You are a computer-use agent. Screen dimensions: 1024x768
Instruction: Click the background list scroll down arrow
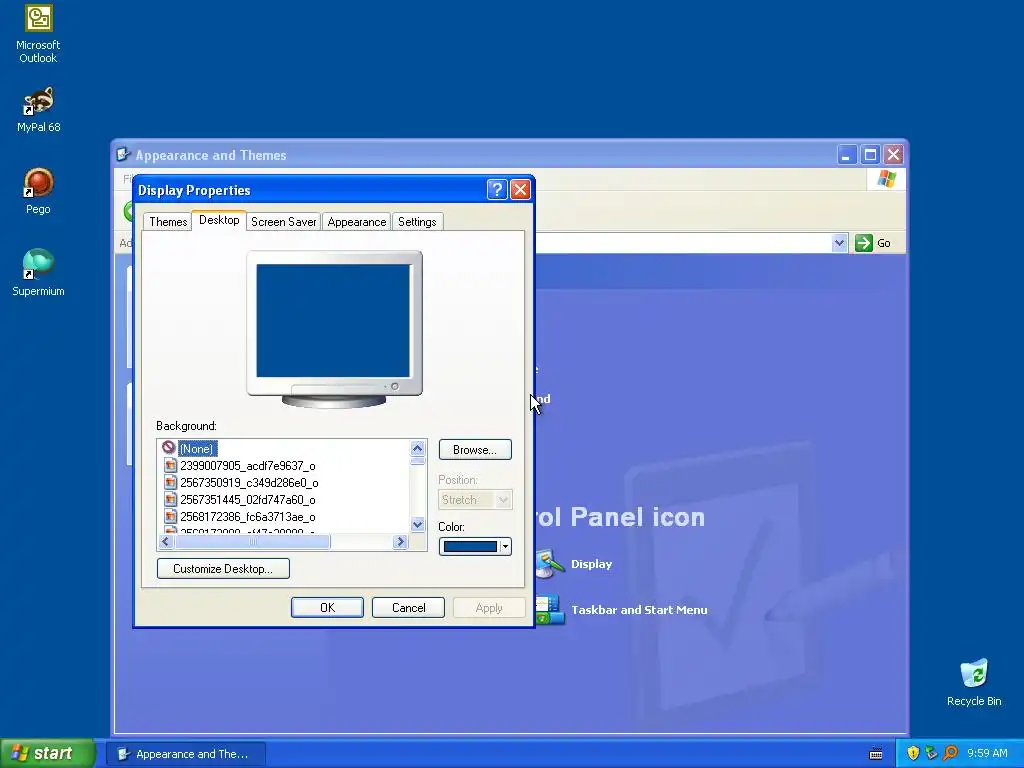pyautogui.click(x=417, y=524)
